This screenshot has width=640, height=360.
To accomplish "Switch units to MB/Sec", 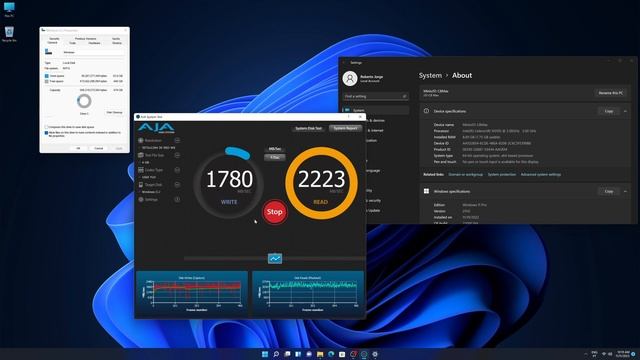I will pos(275,149).
